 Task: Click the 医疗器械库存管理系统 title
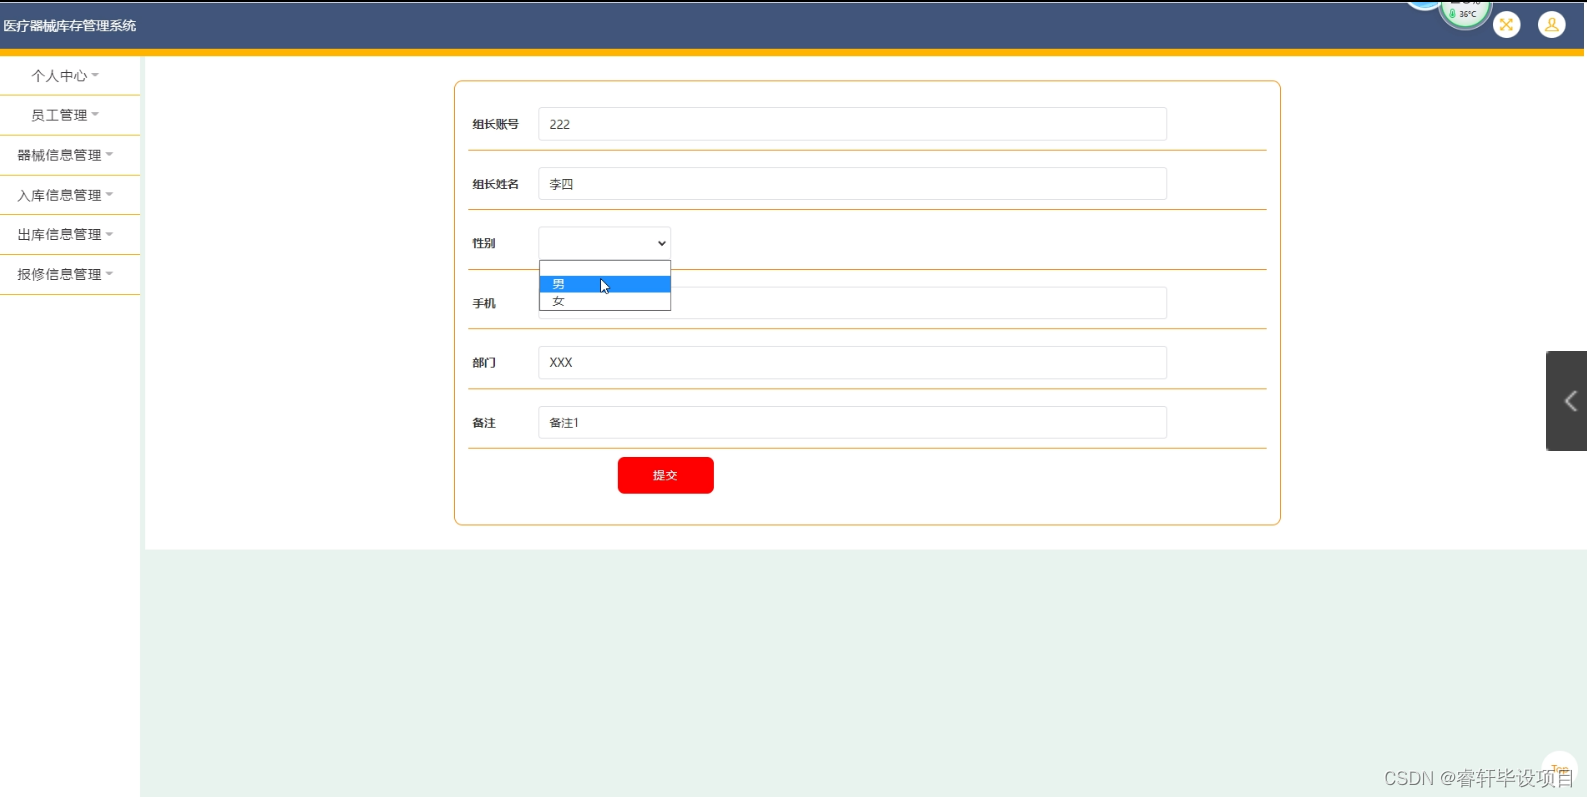pyautogui.click(x=70, y=26)
